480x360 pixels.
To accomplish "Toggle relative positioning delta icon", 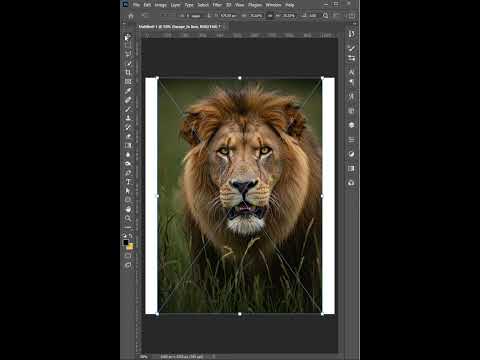I will [209, 16].
